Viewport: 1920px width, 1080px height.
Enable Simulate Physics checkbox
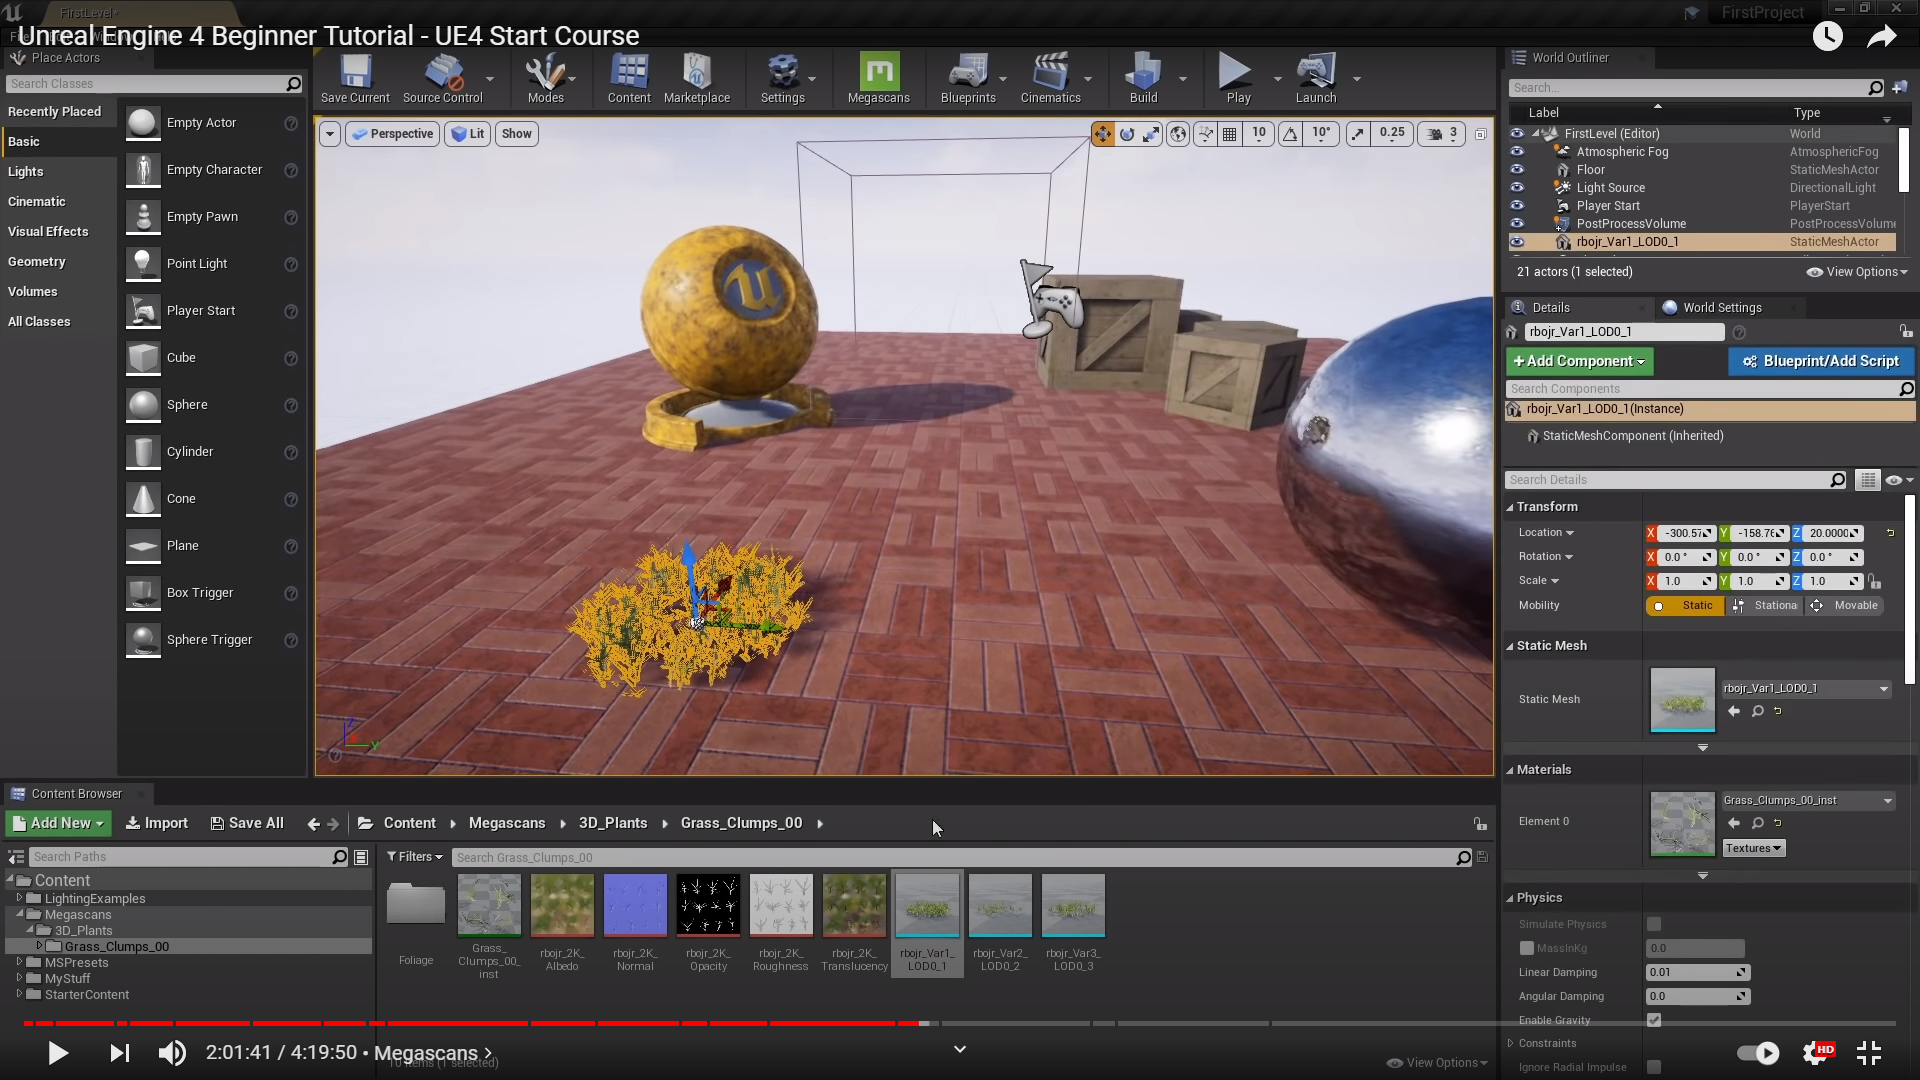(x=1654, y=924)
